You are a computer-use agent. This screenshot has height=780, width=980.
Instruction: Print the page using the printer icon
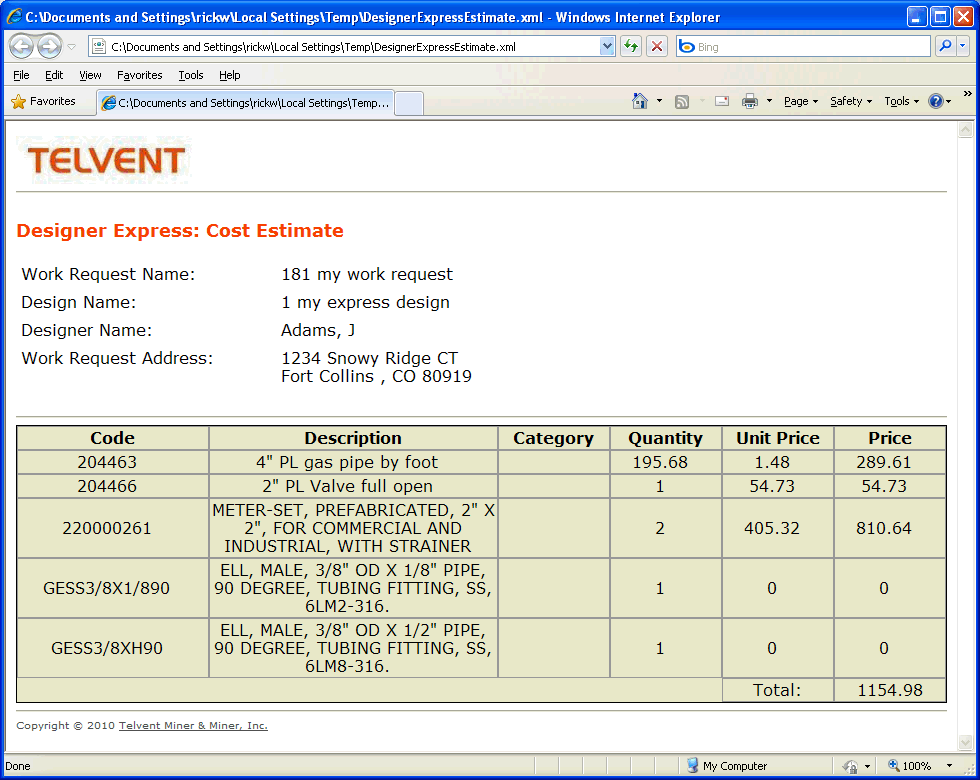point(749,101)
